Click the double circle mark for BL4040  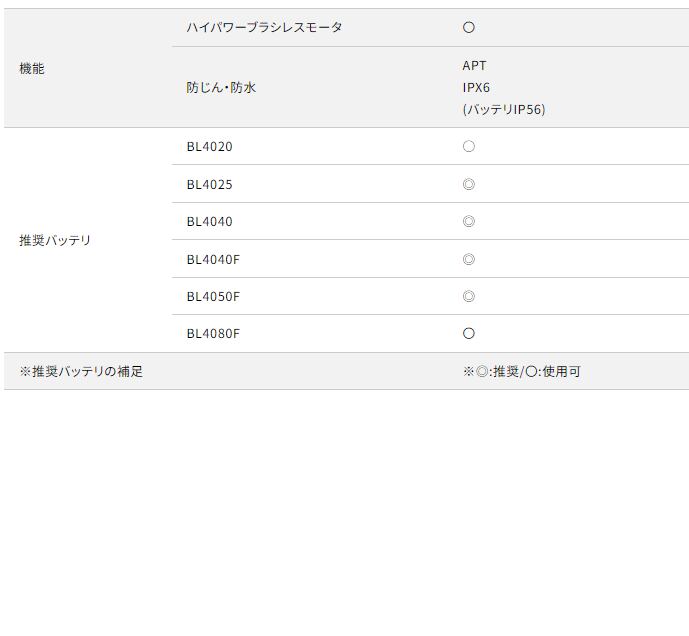468,222
